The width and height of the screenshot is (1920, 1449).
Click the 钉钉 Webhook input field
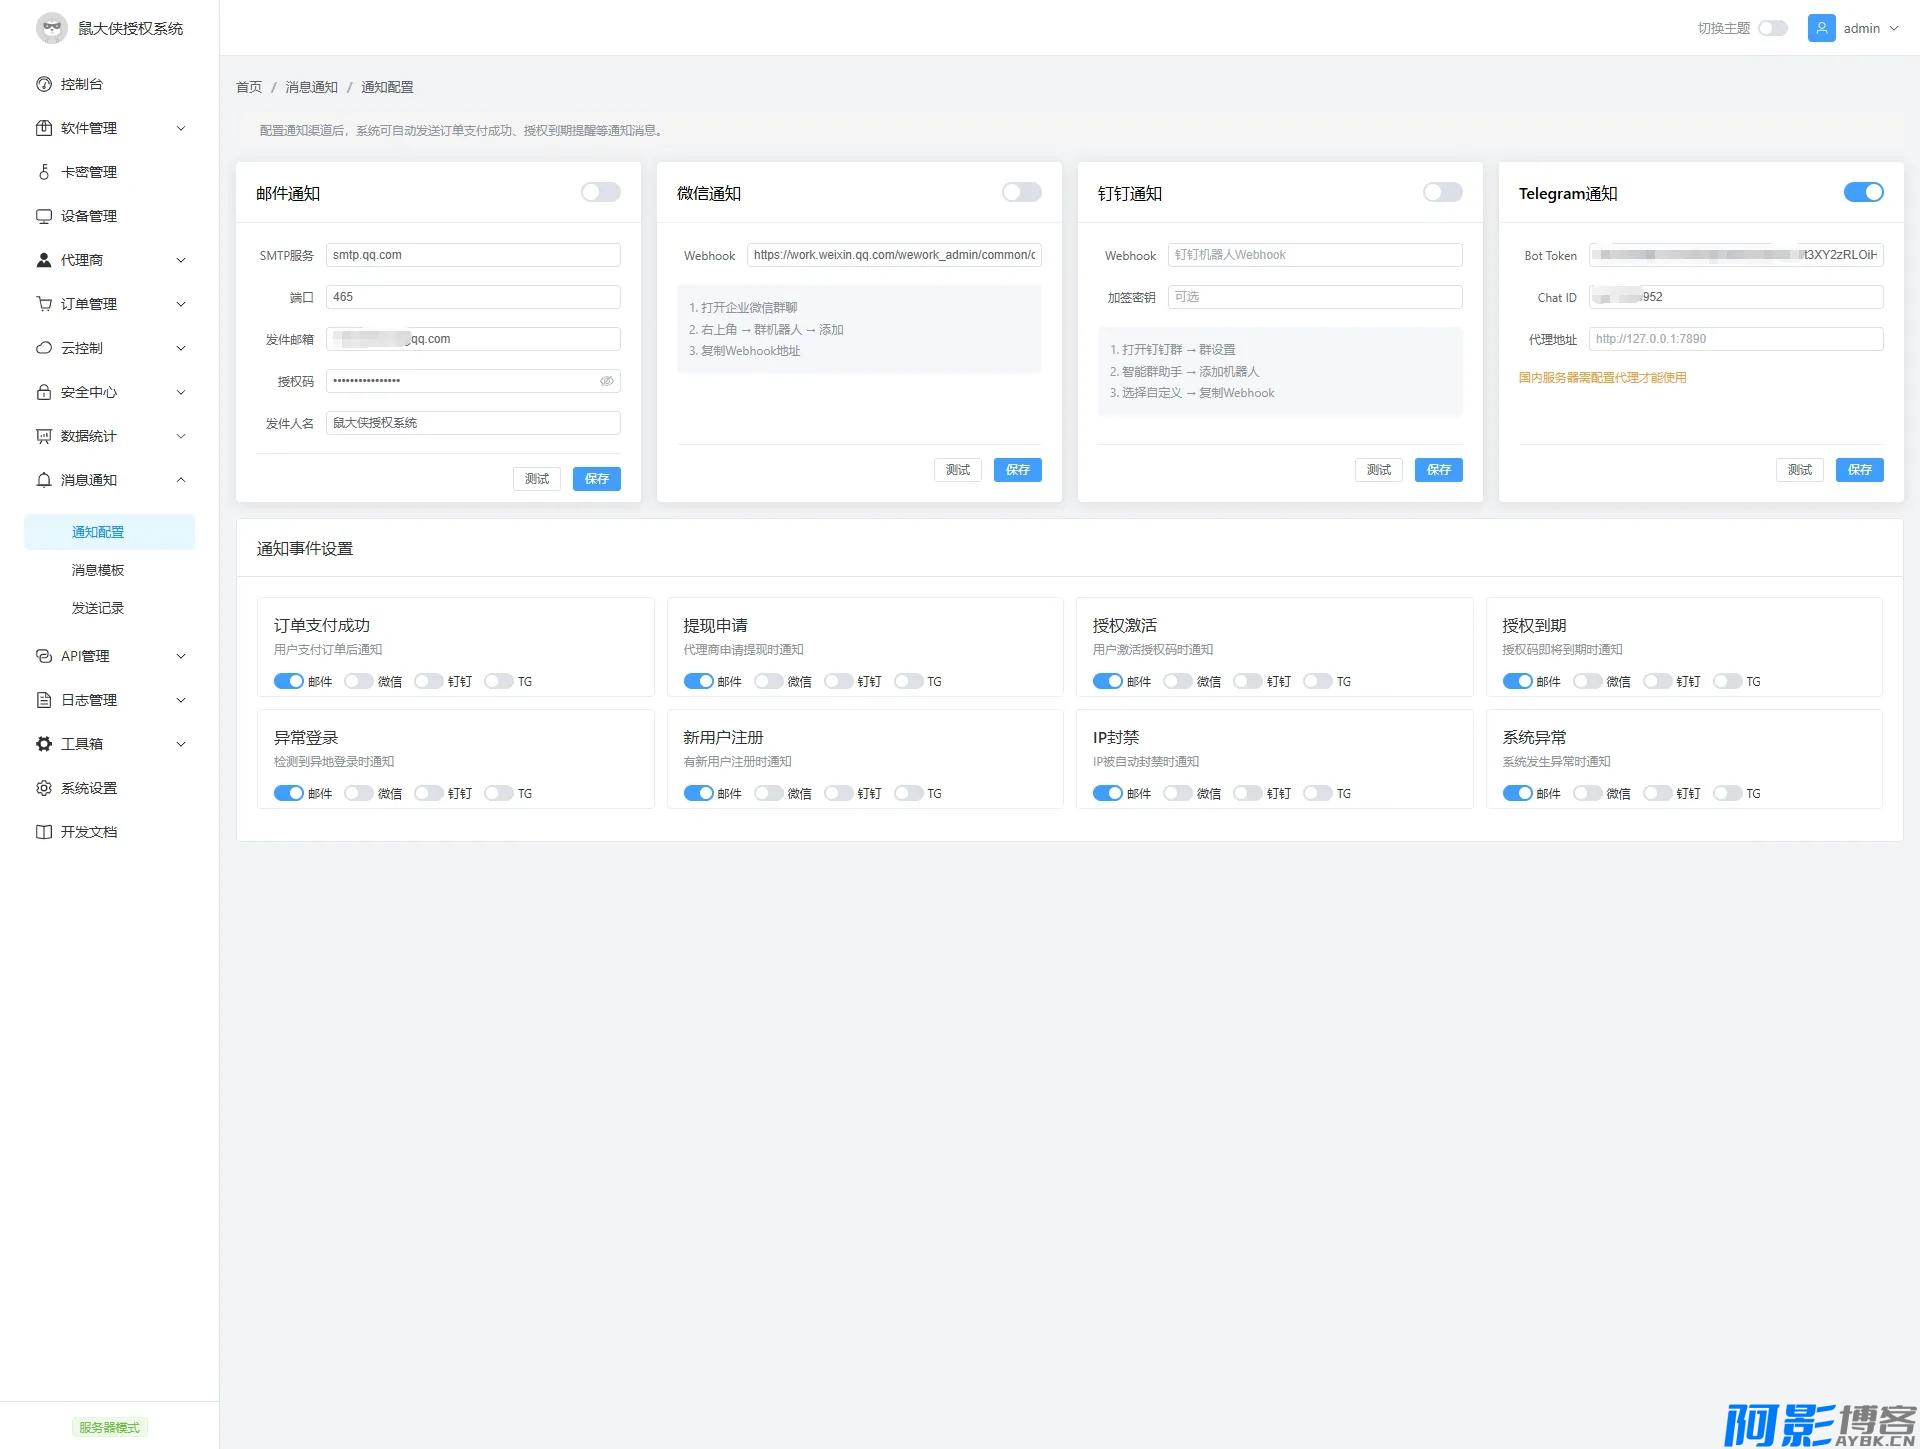pos(1314,255)
